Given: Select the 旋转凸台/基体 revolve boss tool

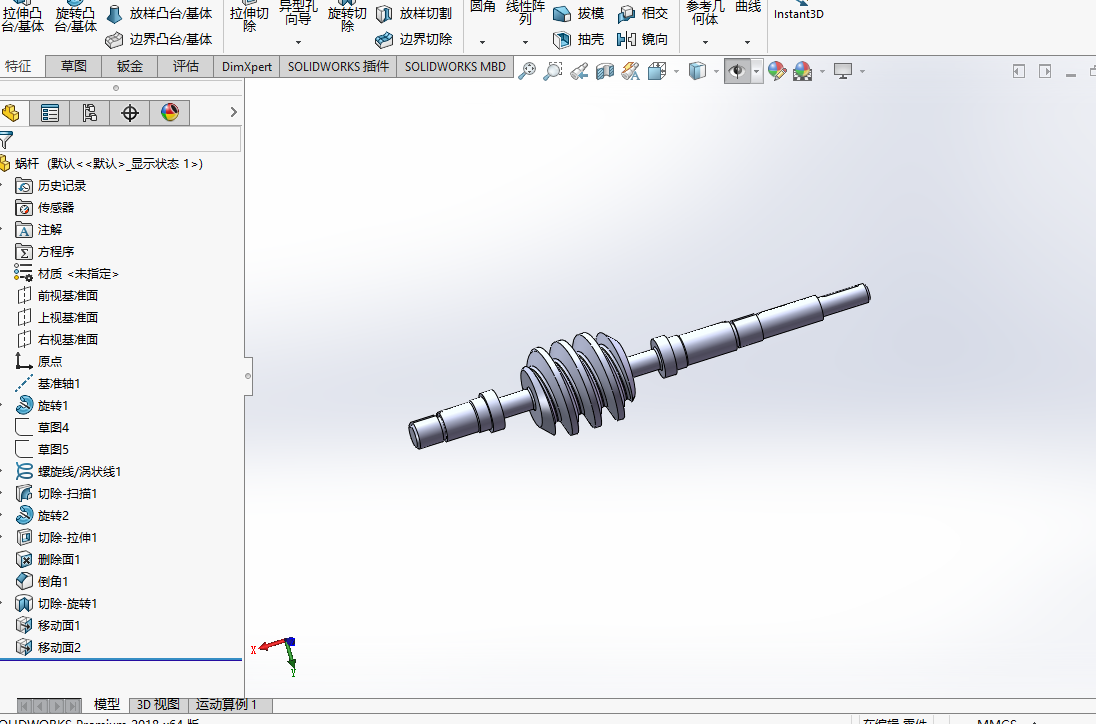Looking at the screenshot, I should [x=75, y=17].
